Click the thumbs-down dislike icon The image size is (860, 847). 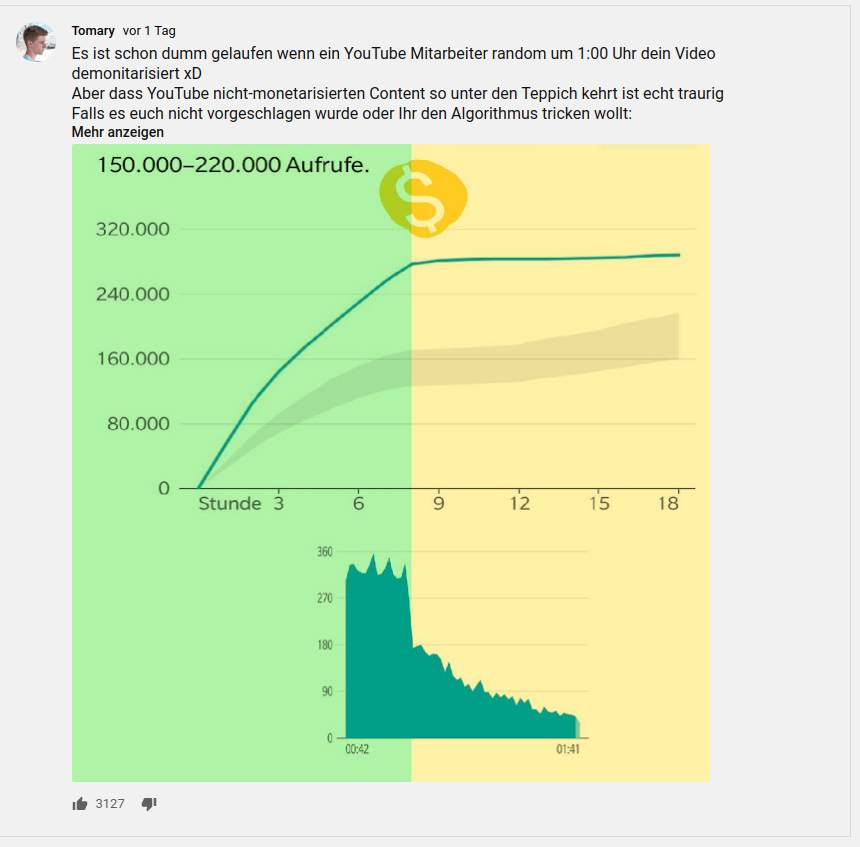[x=149, y=804]
